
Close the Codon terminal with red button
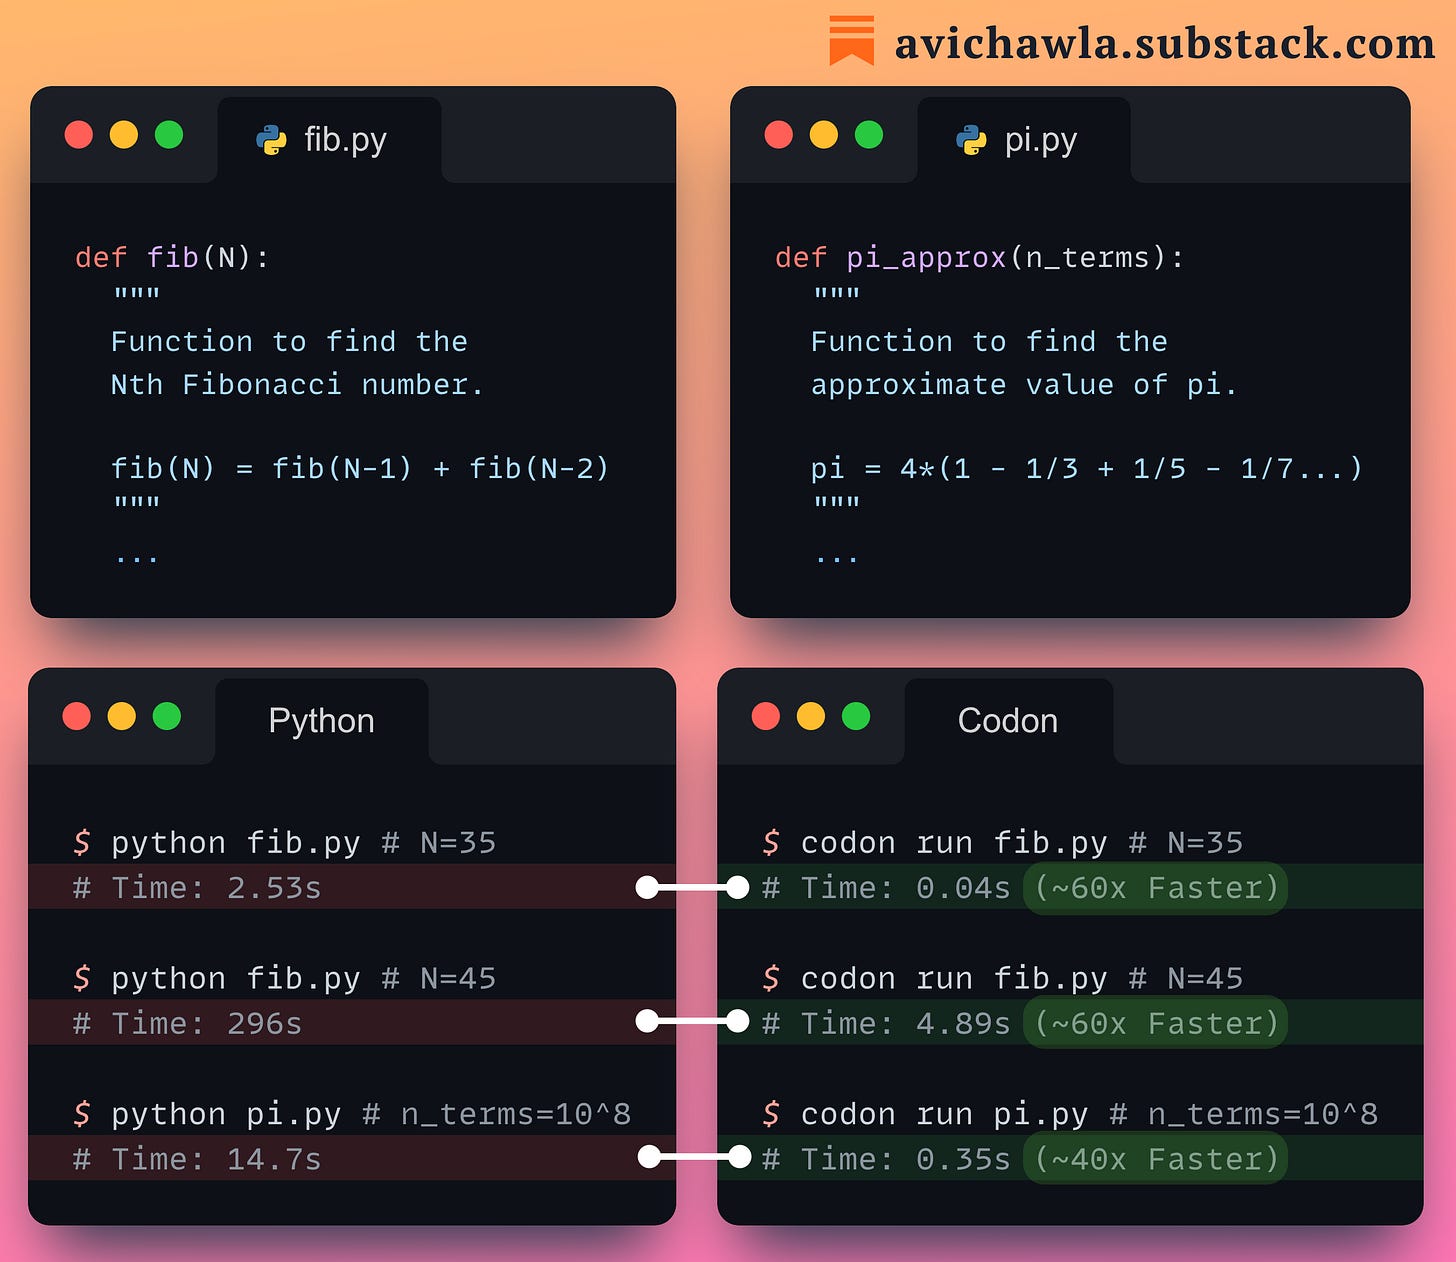766,716
